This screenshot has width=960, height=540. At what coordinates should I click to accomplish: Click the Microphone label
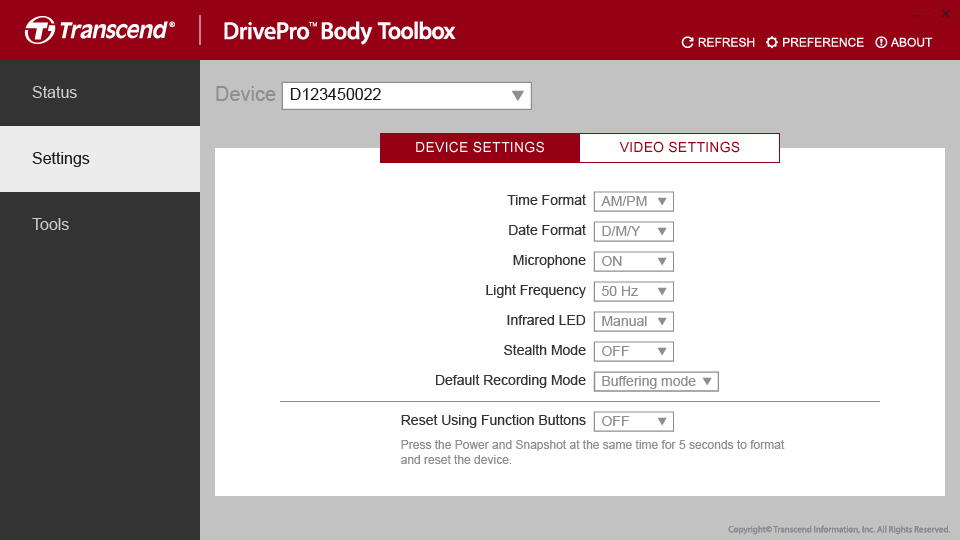(549, 260)
